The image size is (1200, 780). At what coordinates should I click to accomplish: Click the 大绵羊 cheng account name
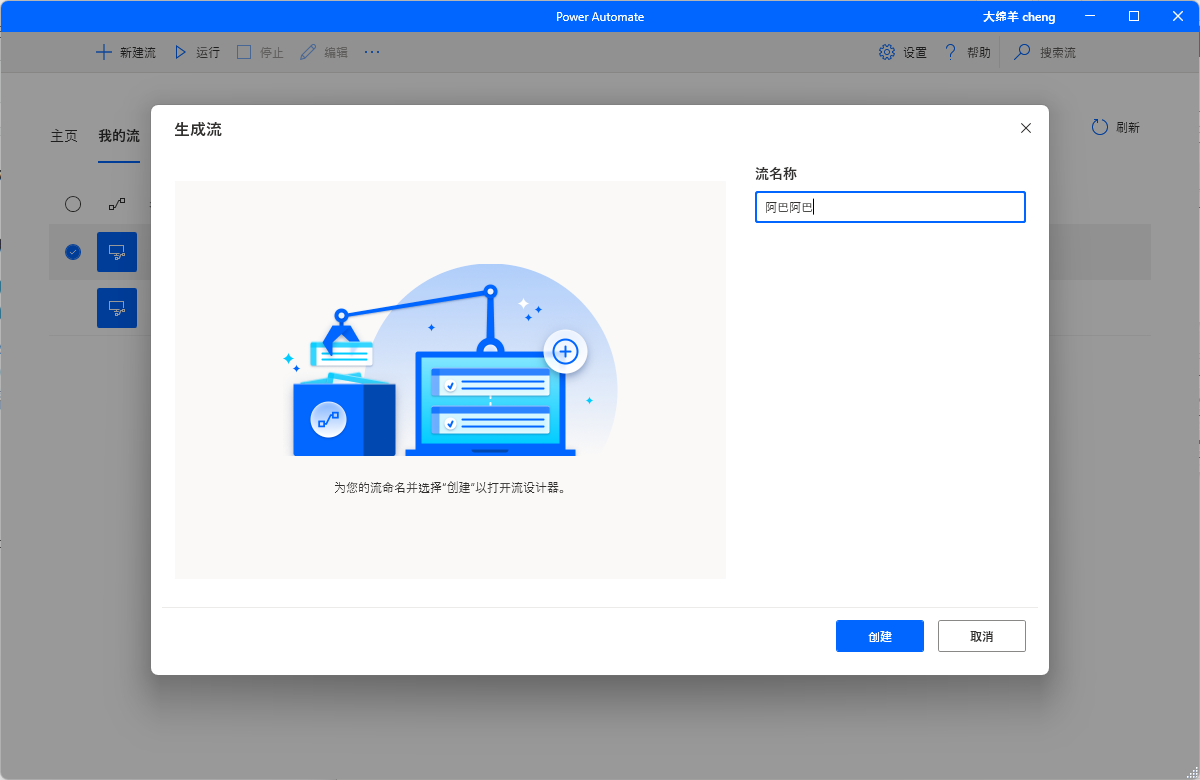click(x=1019, y=17)
